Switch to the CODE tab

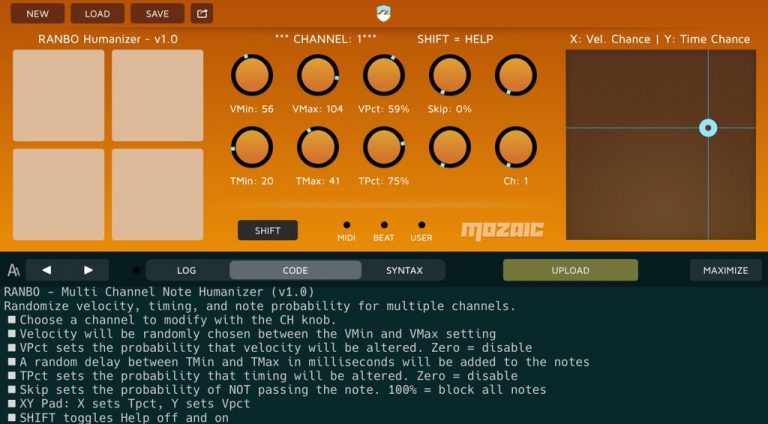[295, 270]
